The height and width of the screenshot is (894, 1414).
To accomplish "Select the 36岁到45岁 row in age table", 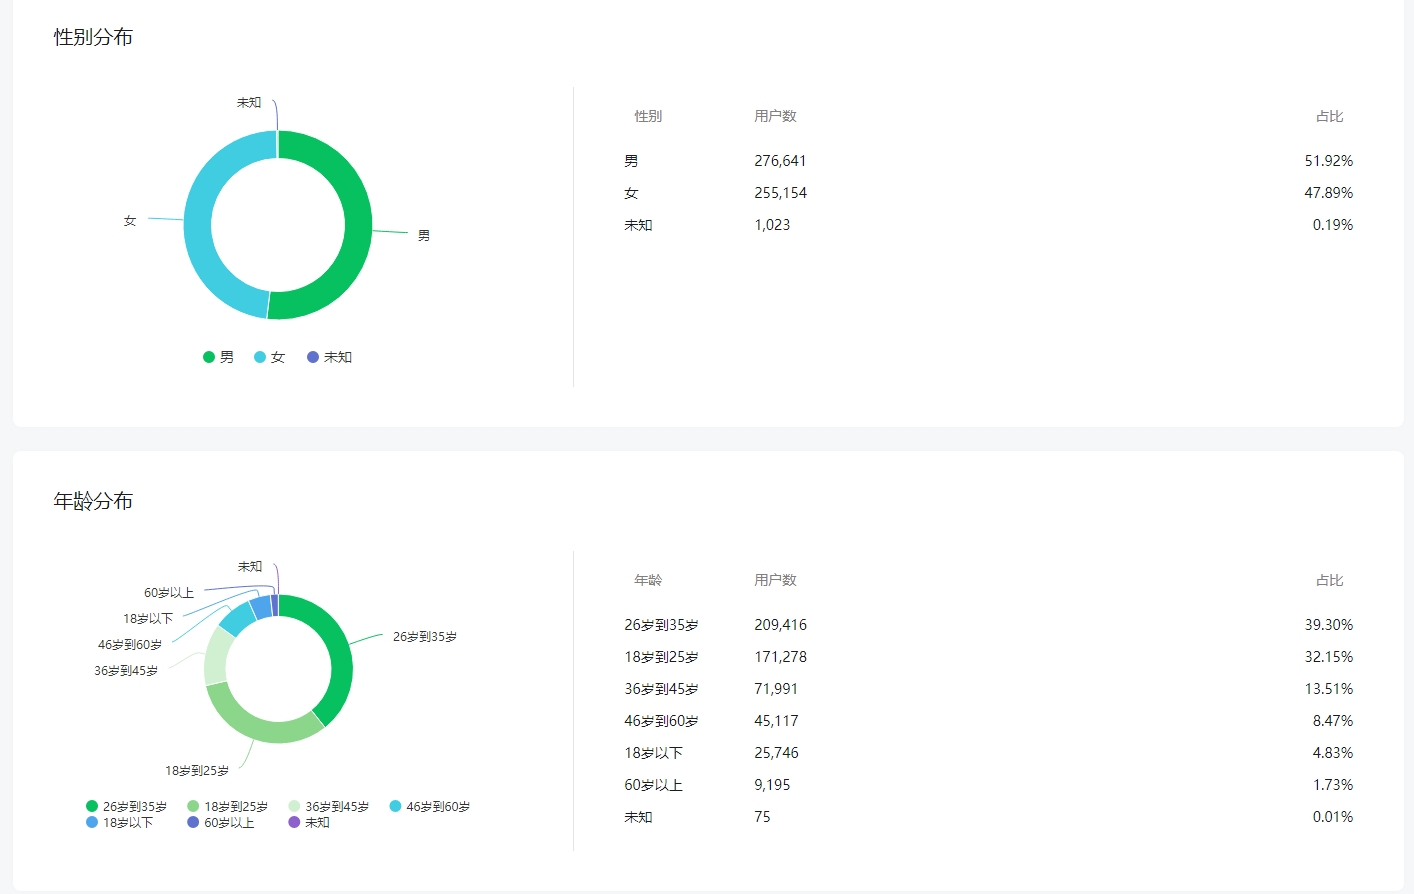I will tap(988, 689).
